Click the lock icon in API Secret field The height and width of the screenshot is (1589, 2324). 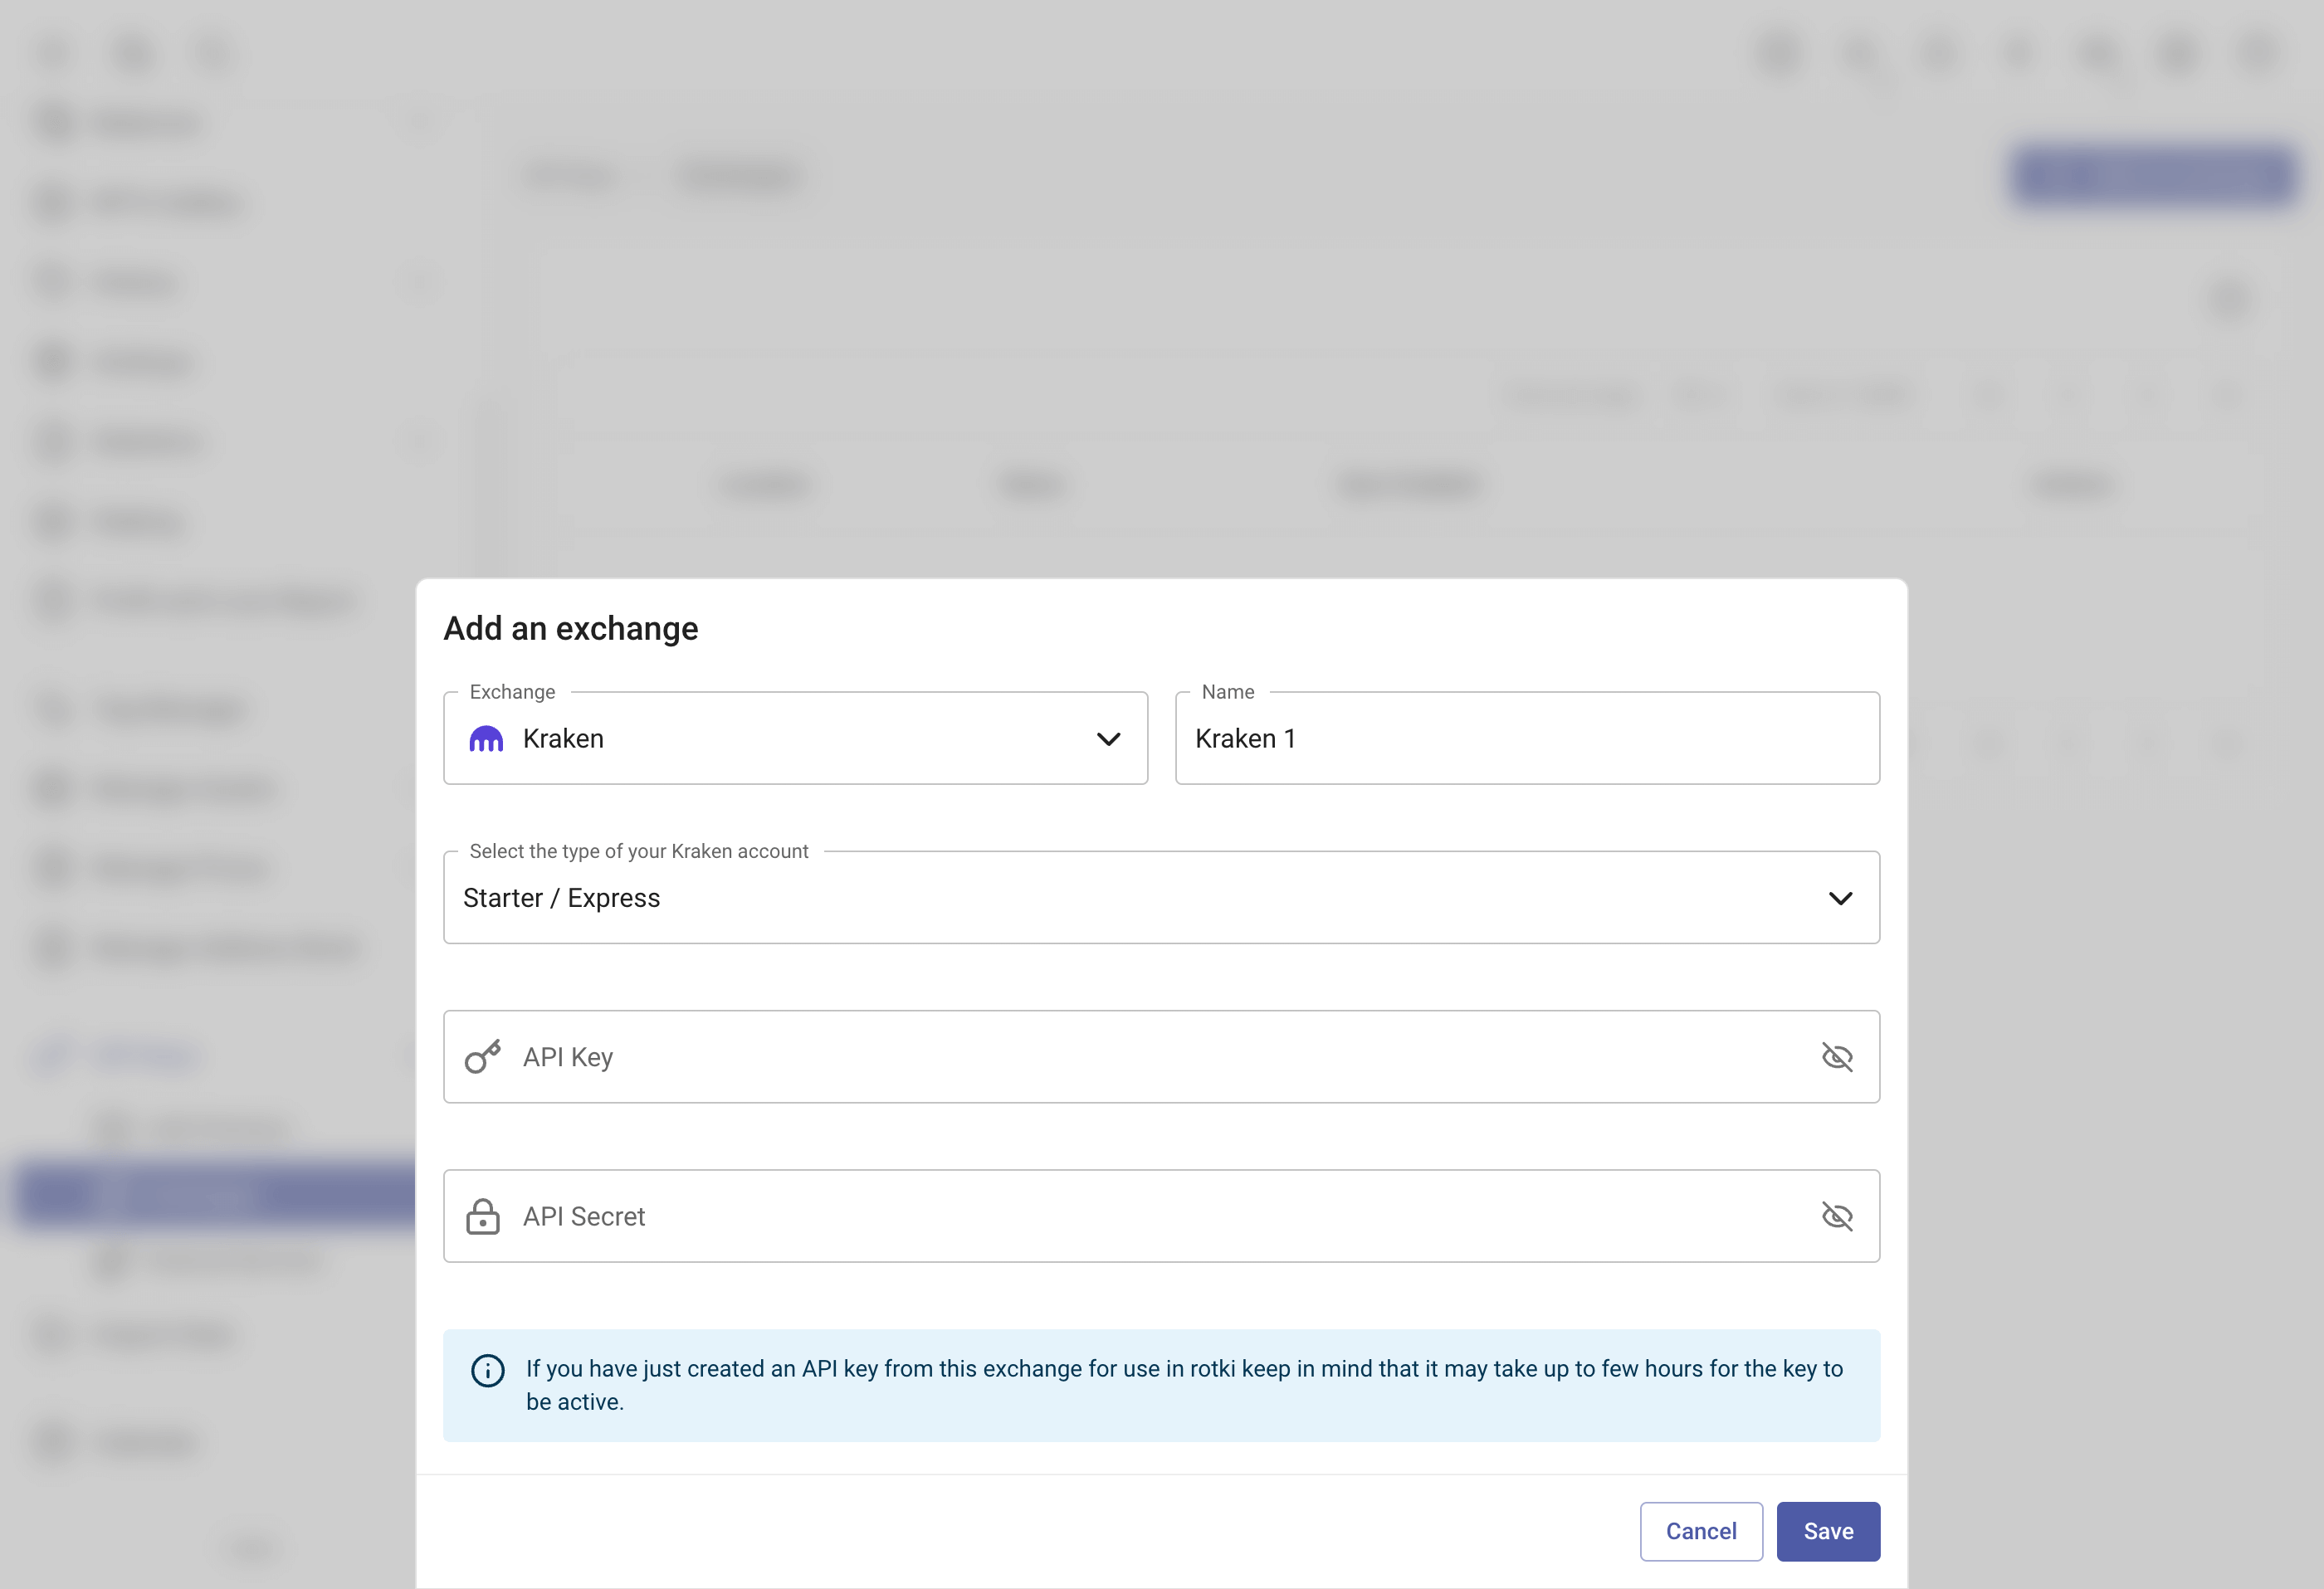(x=483, y=1216)
